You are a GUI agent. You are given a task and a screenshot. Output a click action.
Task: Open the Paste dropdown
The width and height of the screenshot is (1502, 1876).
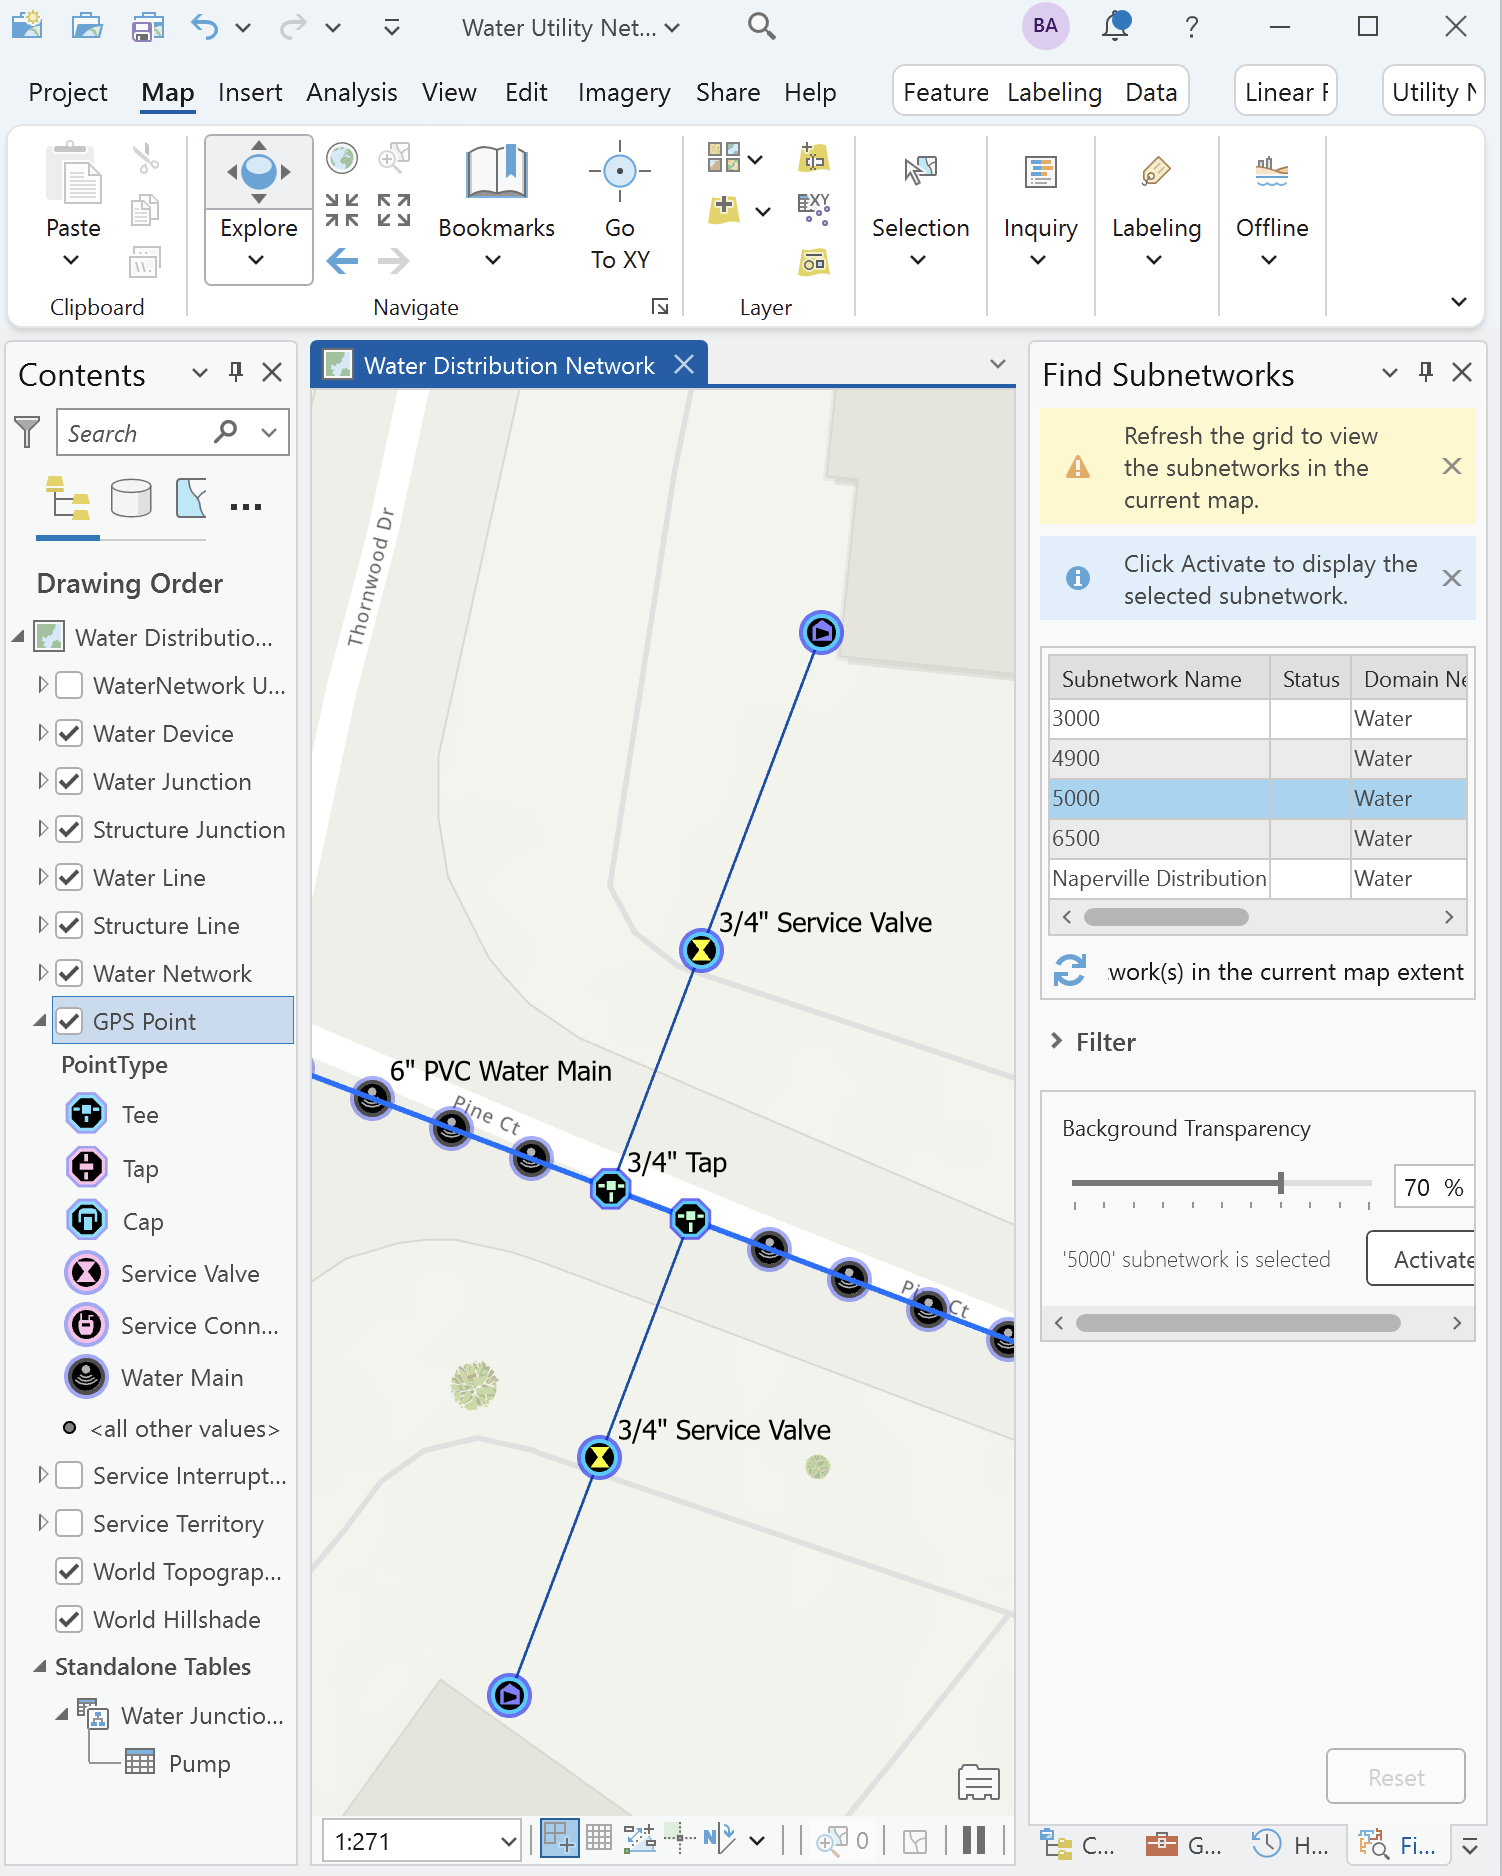[x=71, y=261]
